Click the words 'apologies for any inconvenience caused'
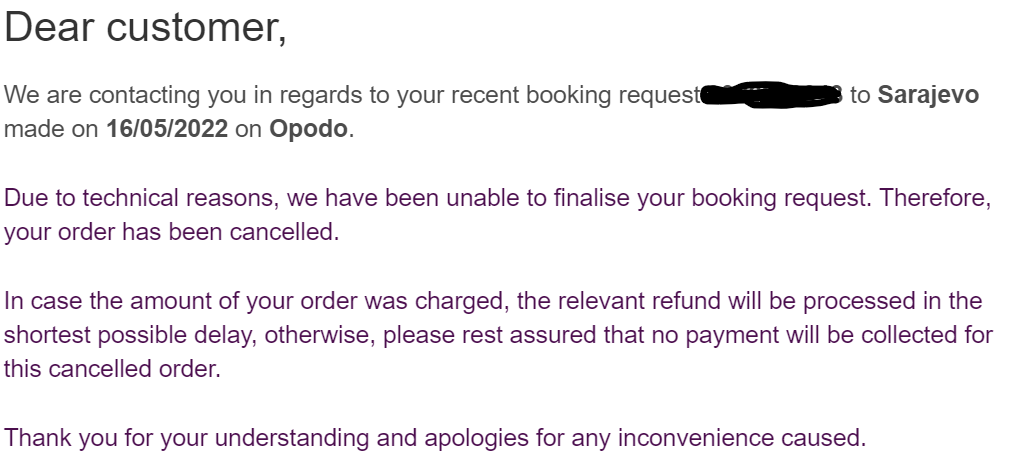Image resolution: width=1011 pixels, height=460 pixels. point(645,438)
